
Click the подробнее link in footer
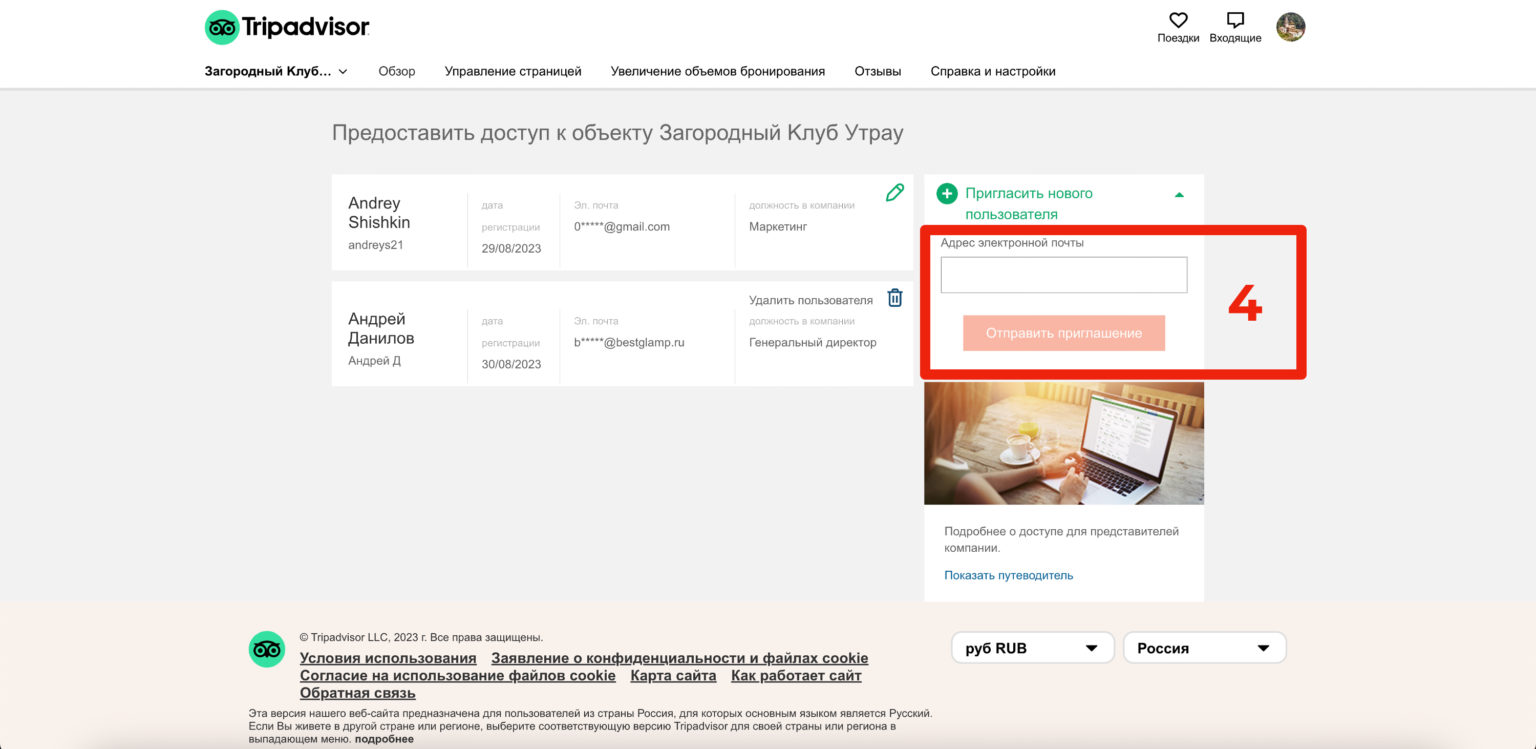pyautogui.click(x=384, y=739)
